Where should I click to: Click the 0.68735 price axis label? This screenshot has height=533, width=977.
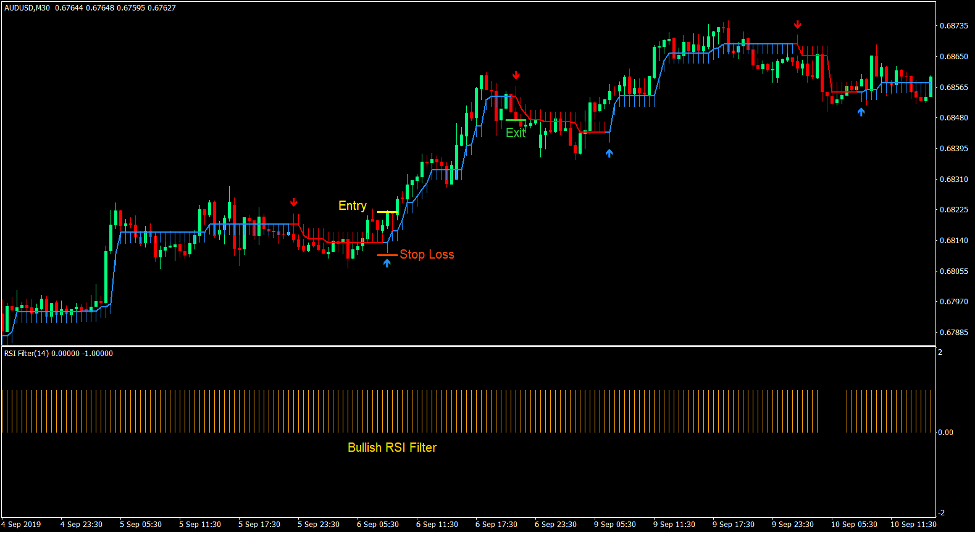click(953, 26)
